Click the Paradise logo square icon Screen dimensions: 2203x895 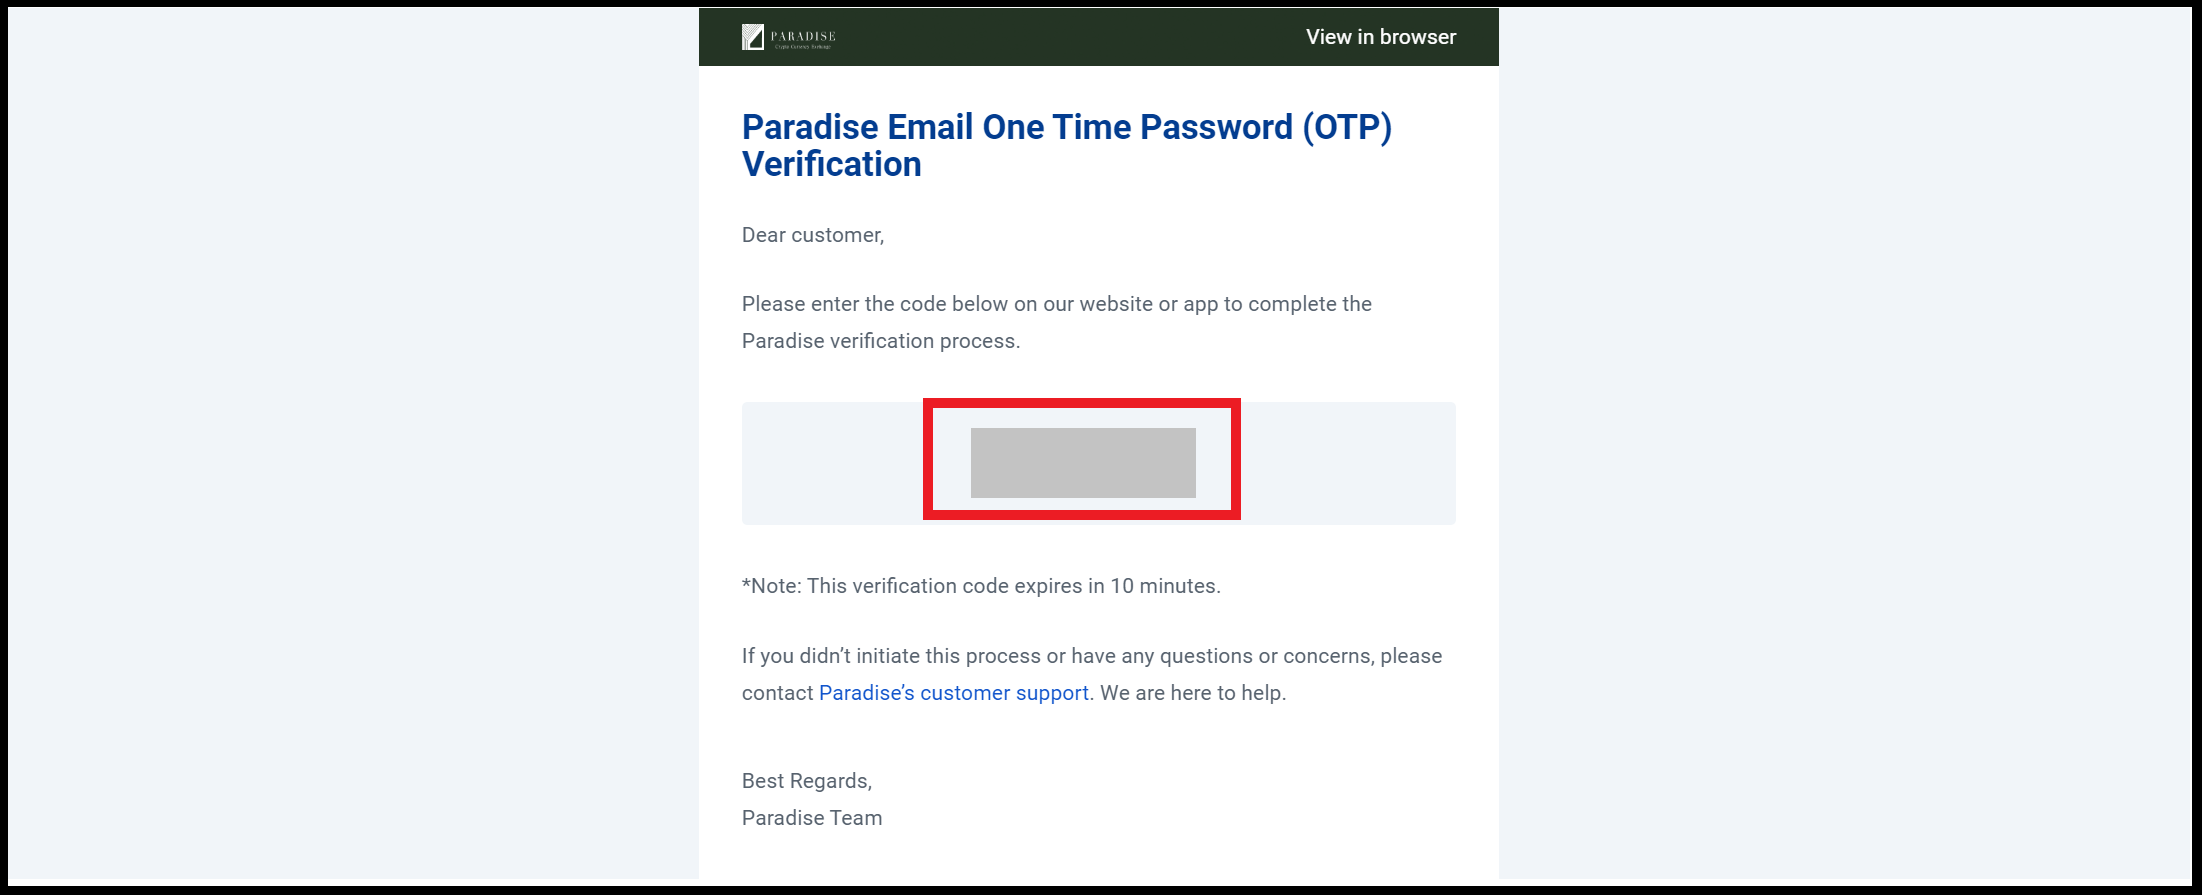click(753, 37)
